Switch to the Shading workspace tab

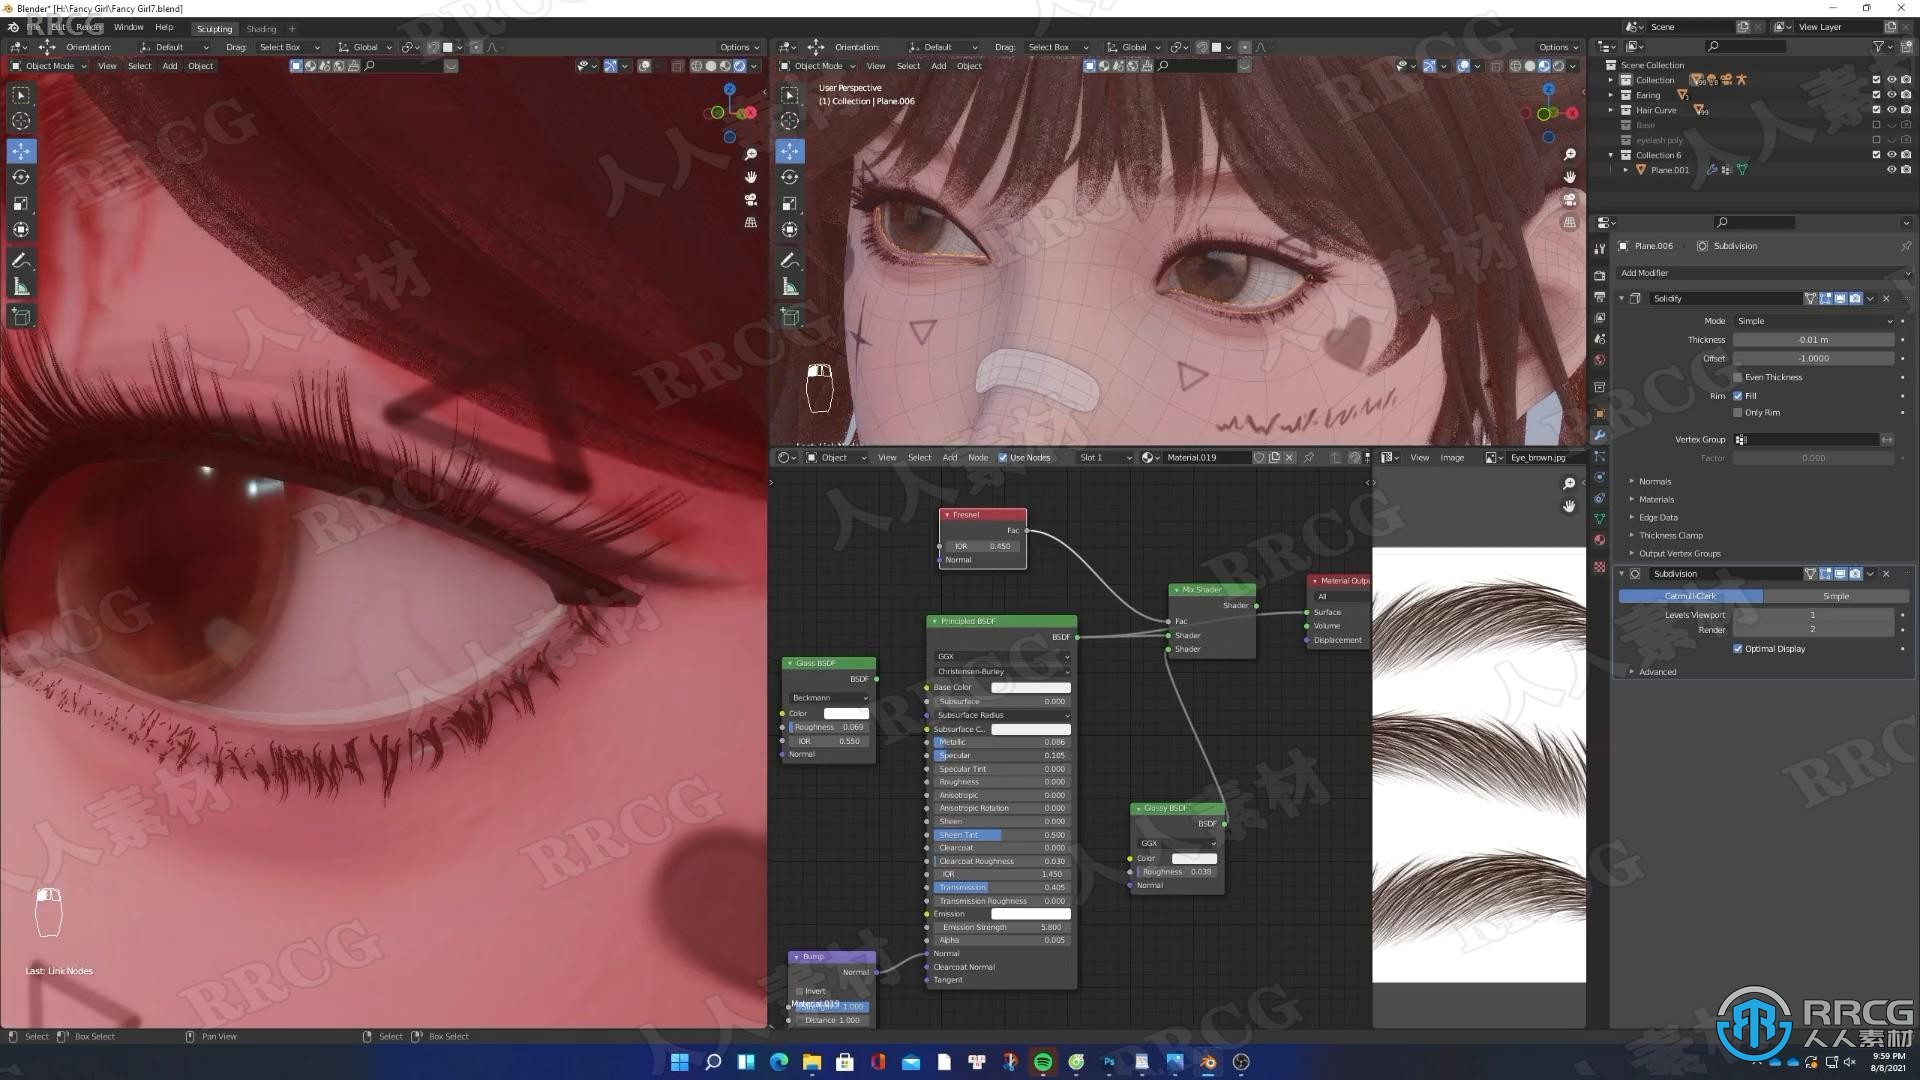(261, 29)
